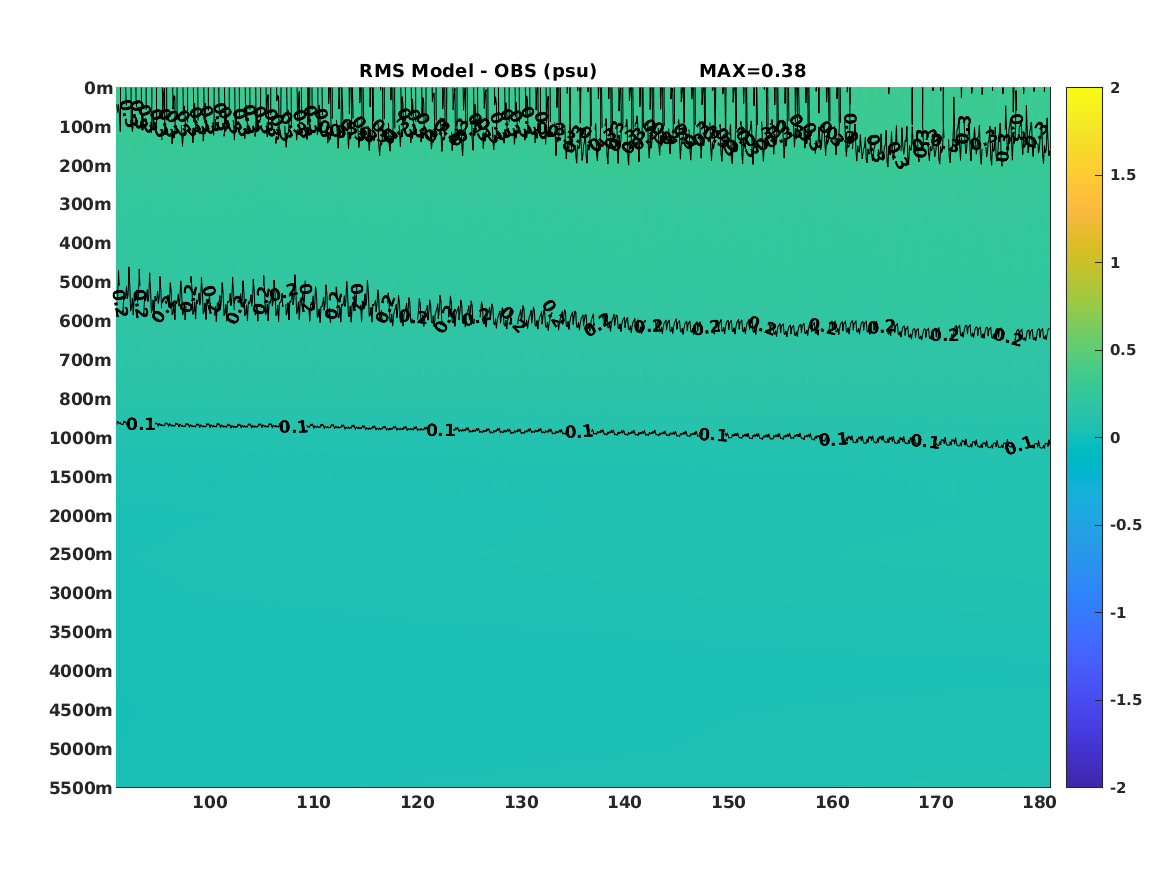This screenshot has height=875, width=1167.
Task: Click the horizontal axis tick label "180"
Action: pos(1039,802)
